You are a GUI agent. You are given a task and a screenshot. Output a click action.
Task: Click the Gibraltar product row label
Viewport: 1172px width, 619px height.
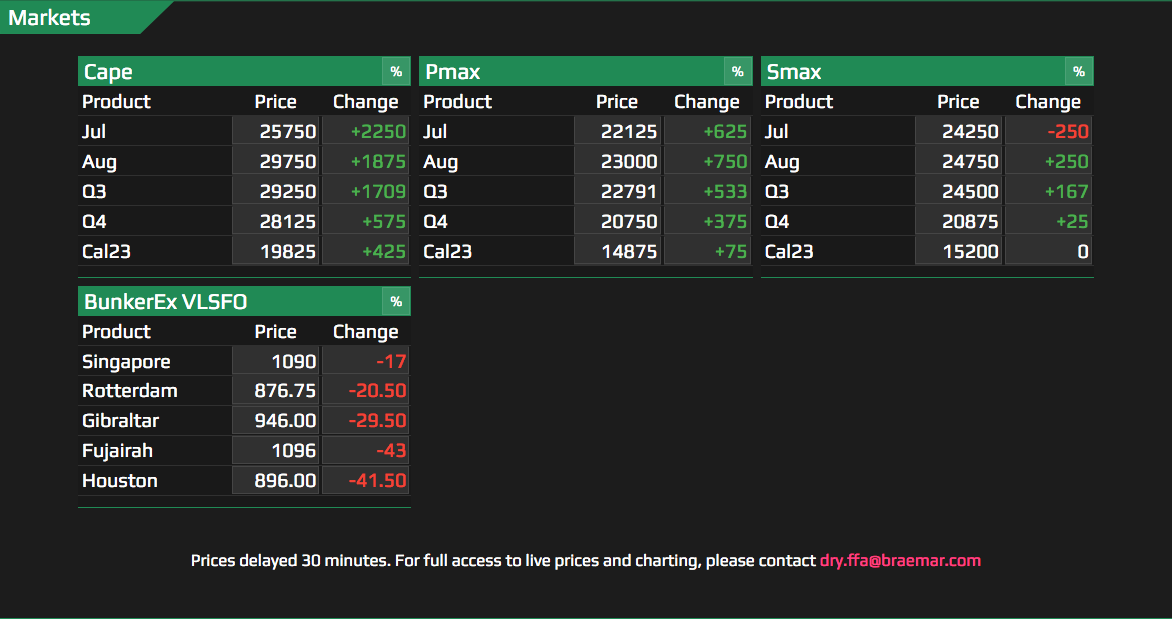[120, 421]
